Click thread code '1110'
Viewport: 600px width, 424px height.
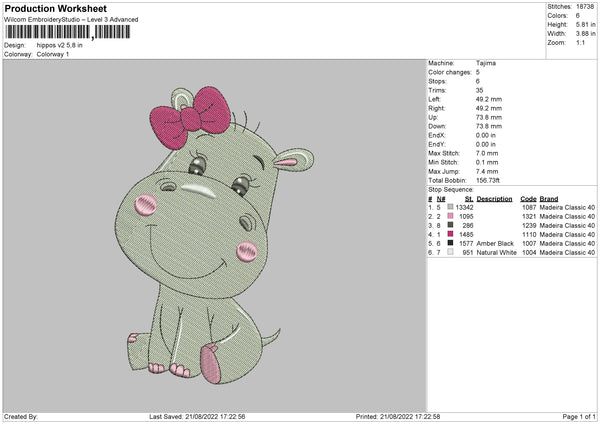click(x=529, y=235)
